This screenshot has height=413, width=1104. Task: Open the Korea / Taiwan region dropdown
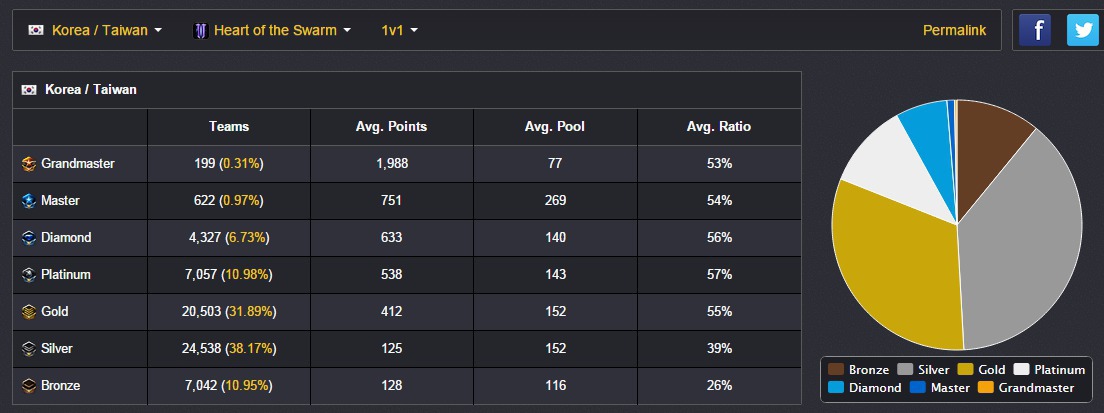click(x=95, y=30)
